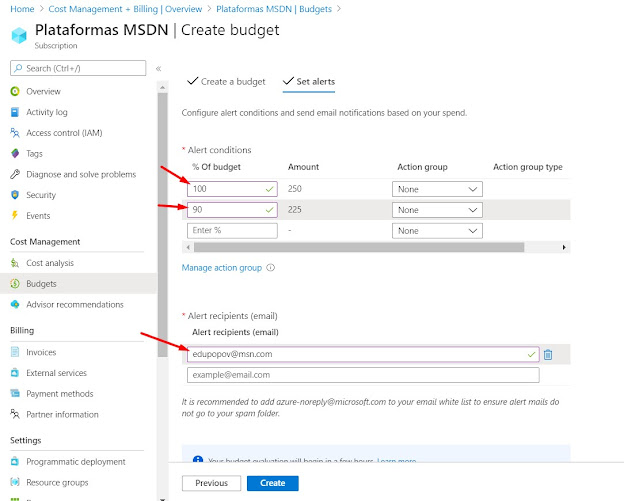
Task: Click Partner information icon
Action: point(15,414)
